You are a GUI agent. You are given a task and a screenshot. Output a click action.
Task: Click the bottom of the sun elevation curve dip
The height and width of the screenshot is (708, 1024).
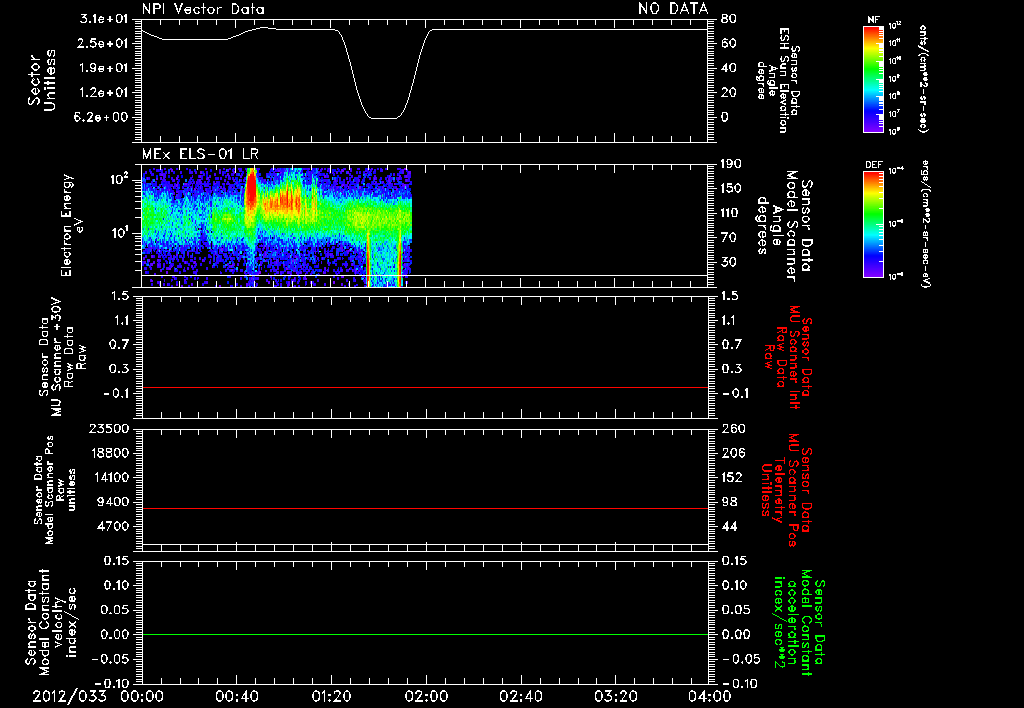pyautogui.click(x=383, y=118)
